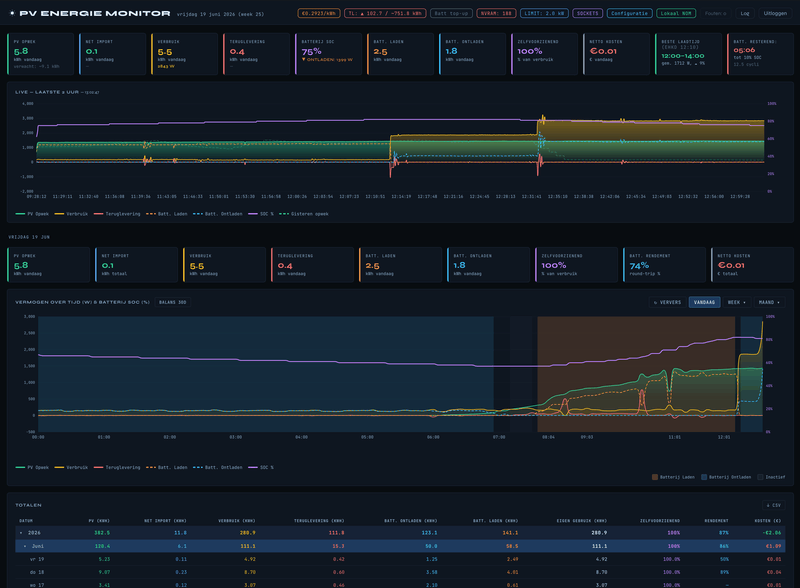Toggle Gisteren opwek series in live legend

click(304, 214)
